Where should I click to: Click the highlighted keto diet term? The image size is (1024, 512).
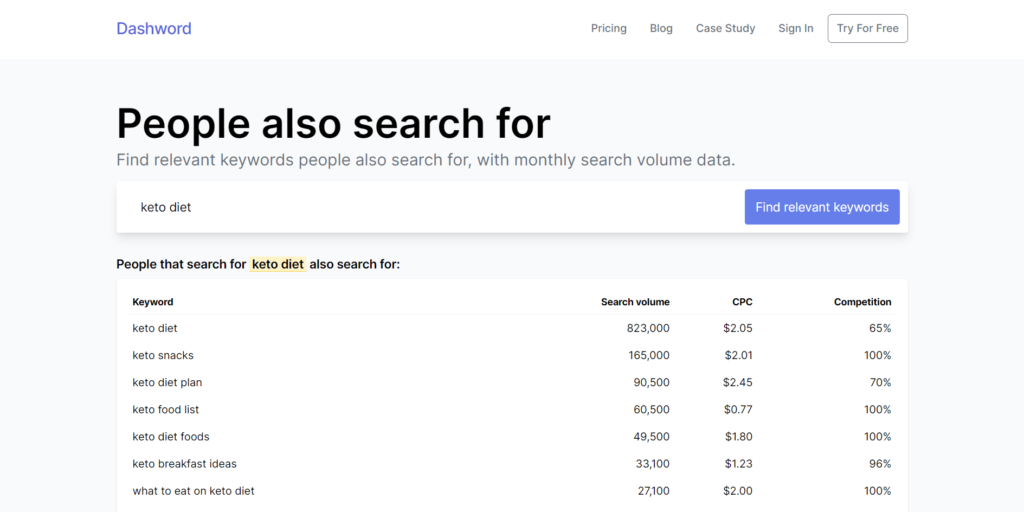pos(278,264)
